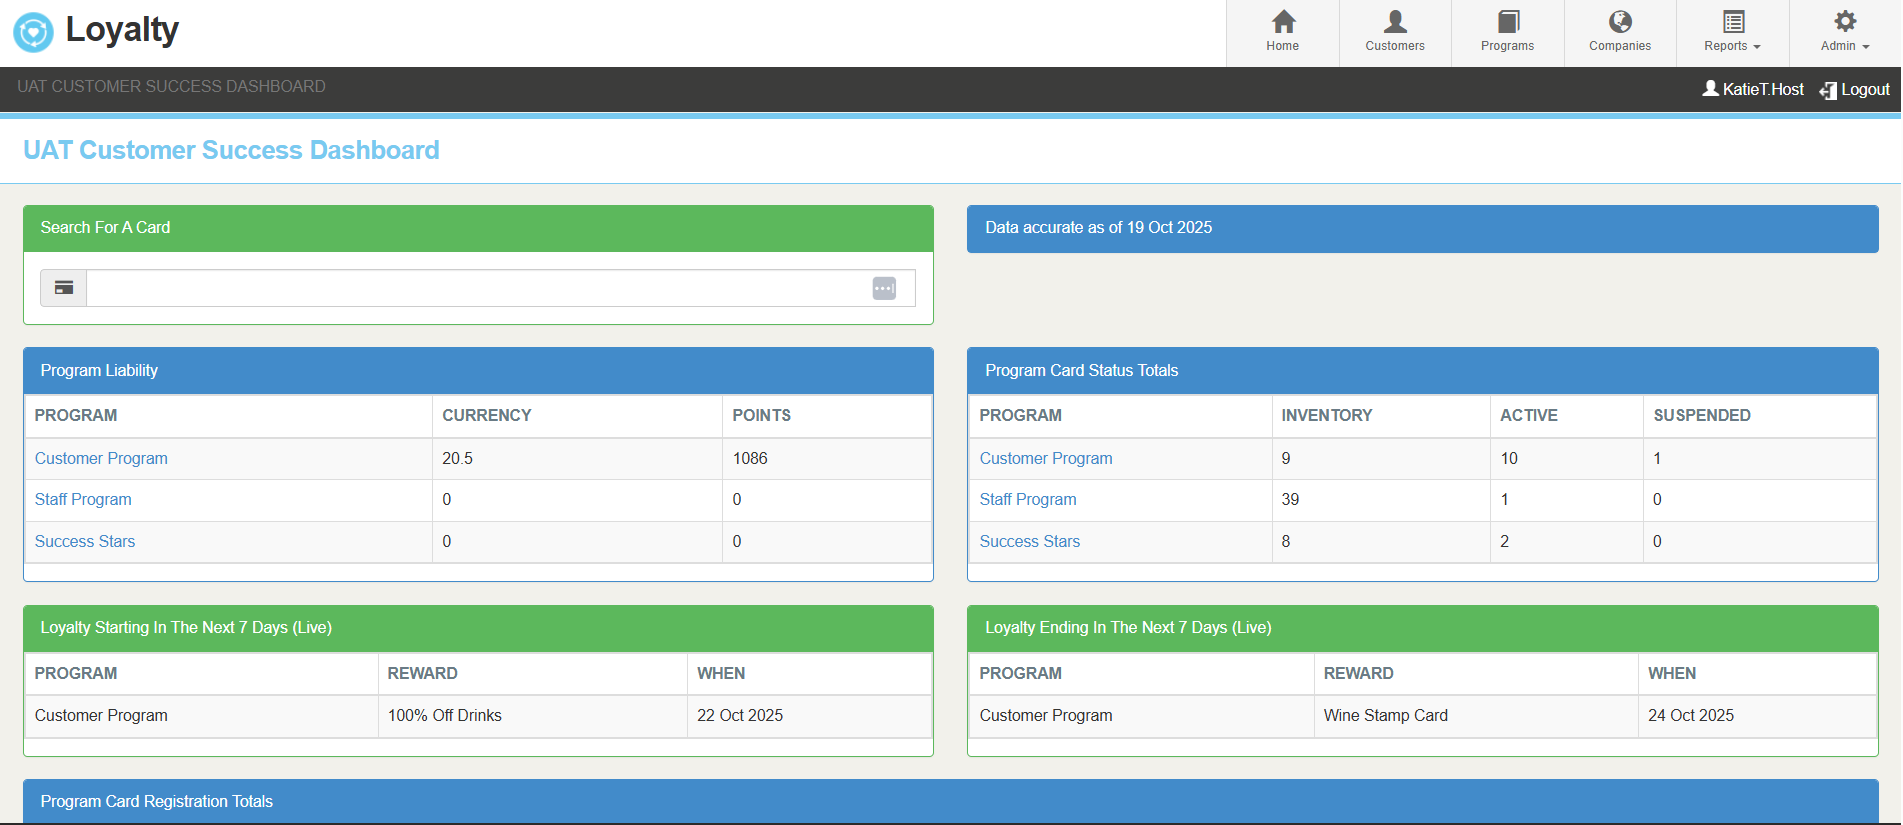1903x825 pixels.
Task: Click the Logout icon
Action: (x=1828, y=90)
